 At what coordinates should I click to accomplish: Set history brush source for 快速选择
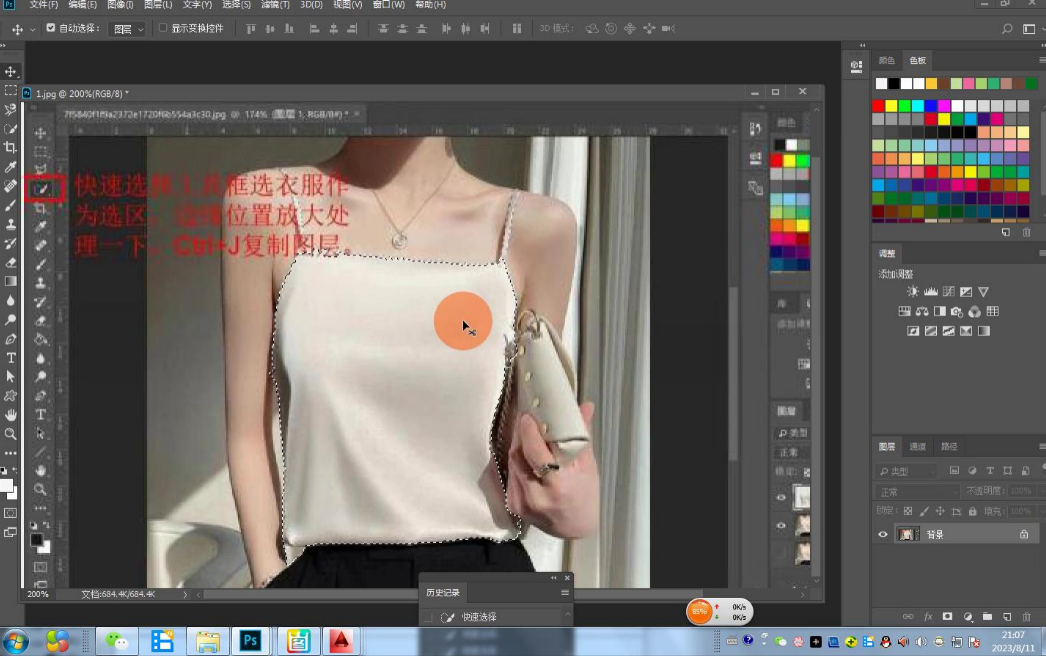pyautogui.click(x=428, y=617)
